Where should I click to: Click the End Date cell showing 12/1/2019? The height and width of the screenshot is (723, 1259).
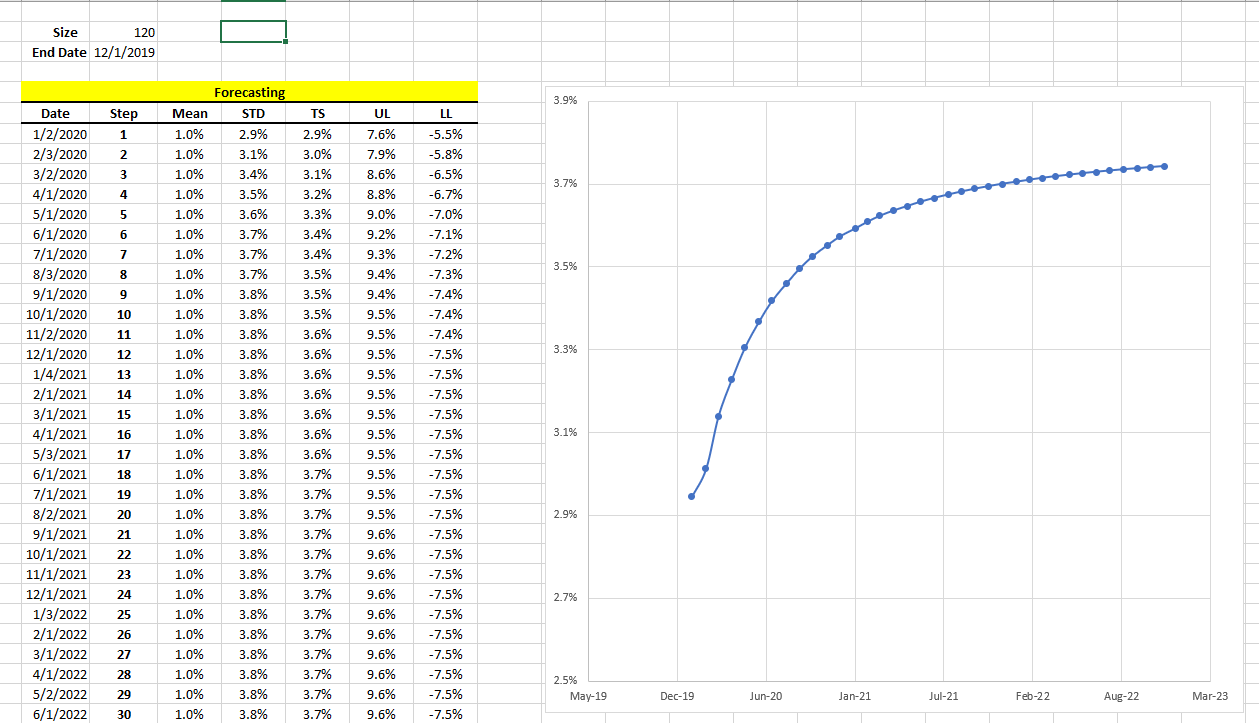click(124, 52)
